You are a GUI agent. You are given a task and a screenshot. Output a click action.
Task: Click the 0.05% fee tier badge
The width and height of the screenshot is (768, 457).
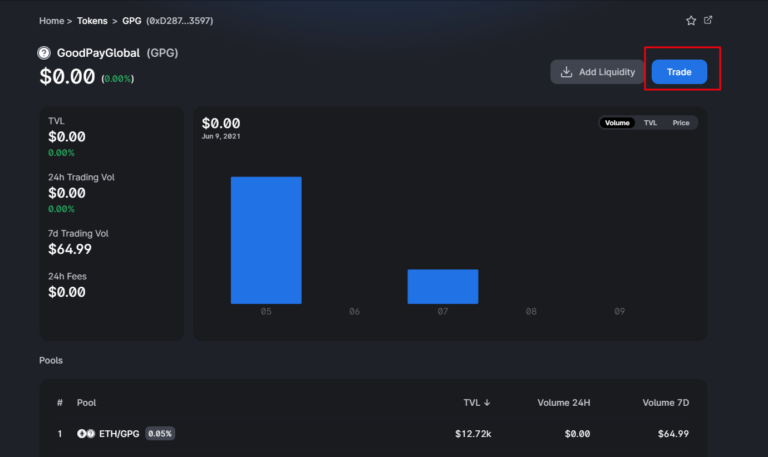pos(160,434)
